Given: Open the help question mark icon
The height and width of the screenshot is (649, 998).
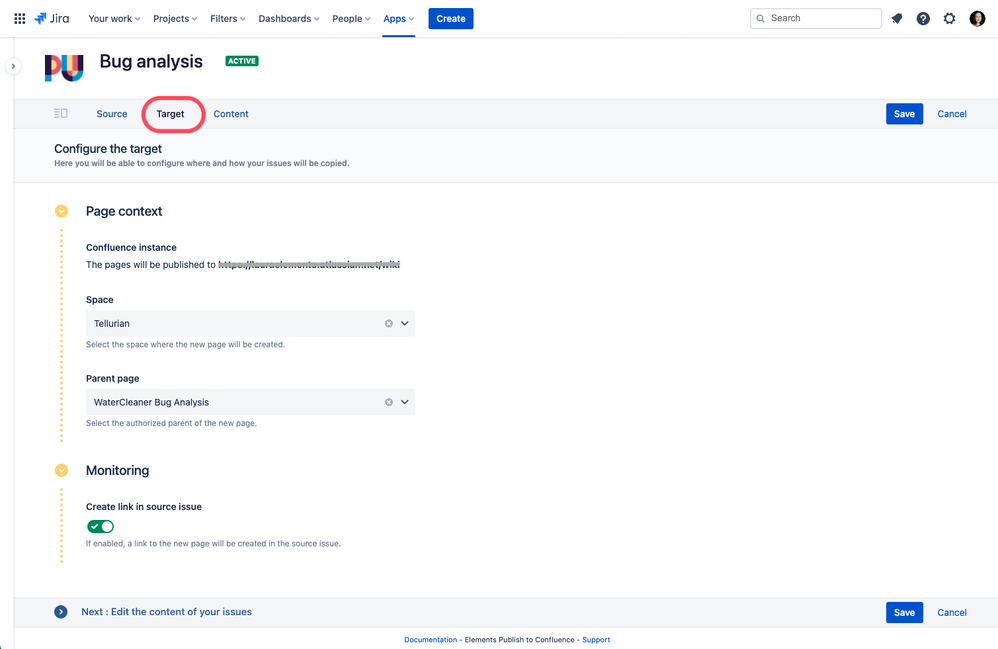Looking at the screenshot, I should click(923, 18).
